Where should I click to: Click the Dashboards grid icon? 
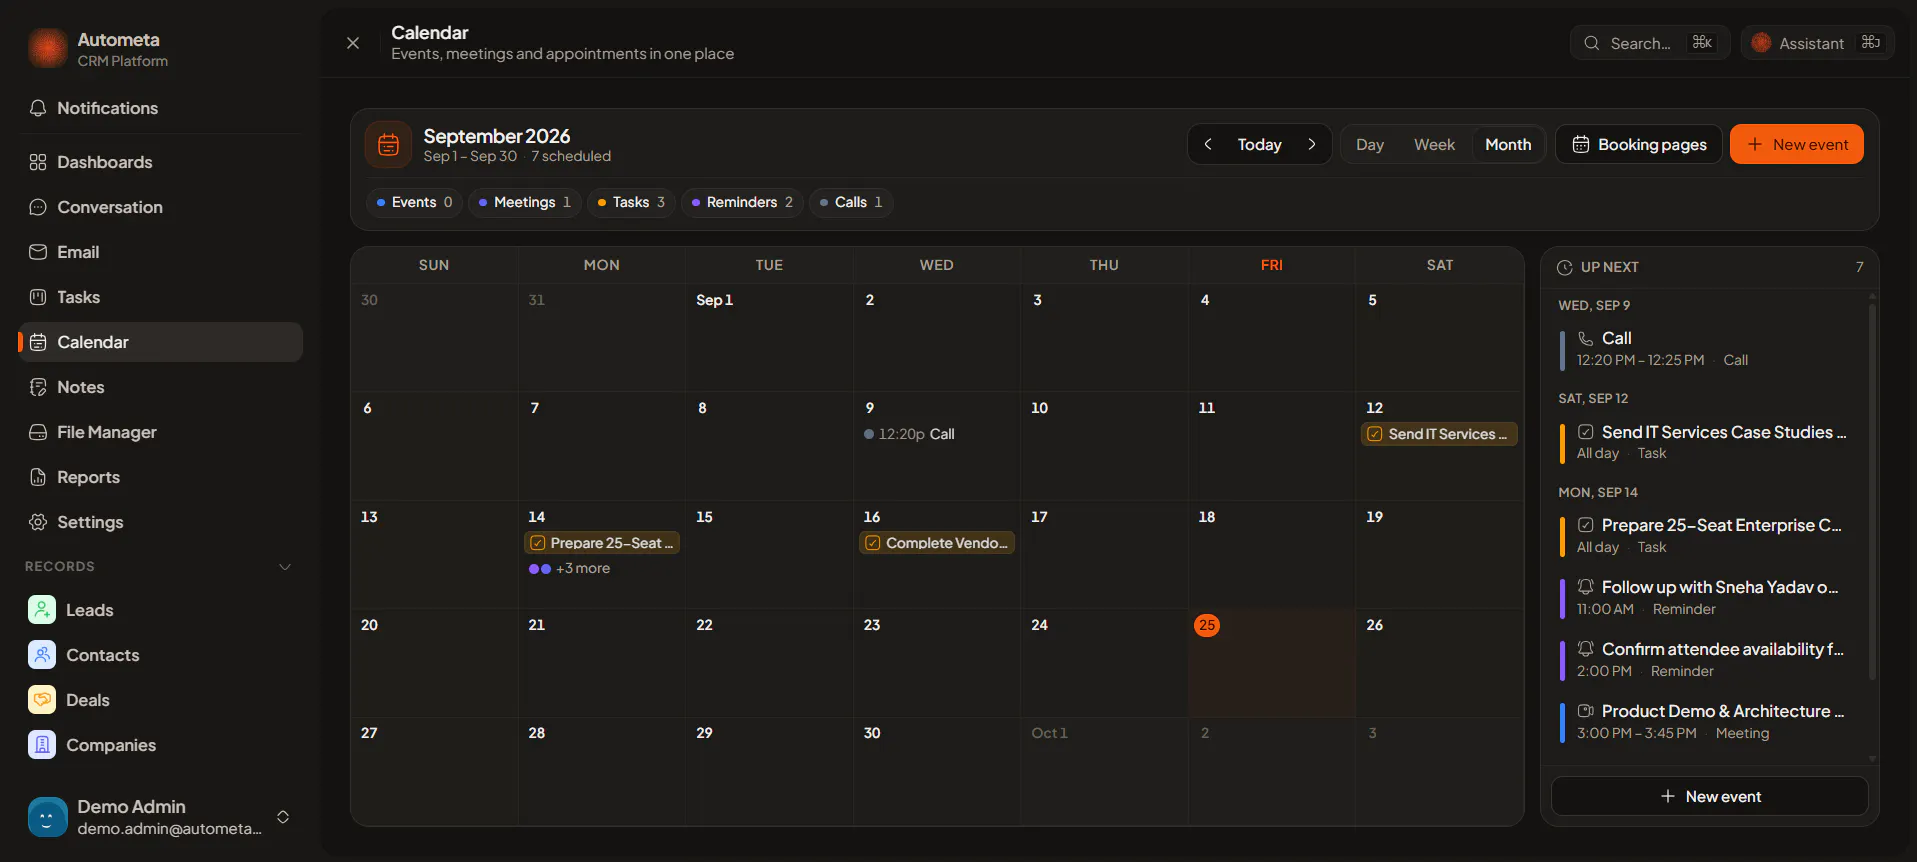pos(38,162)
